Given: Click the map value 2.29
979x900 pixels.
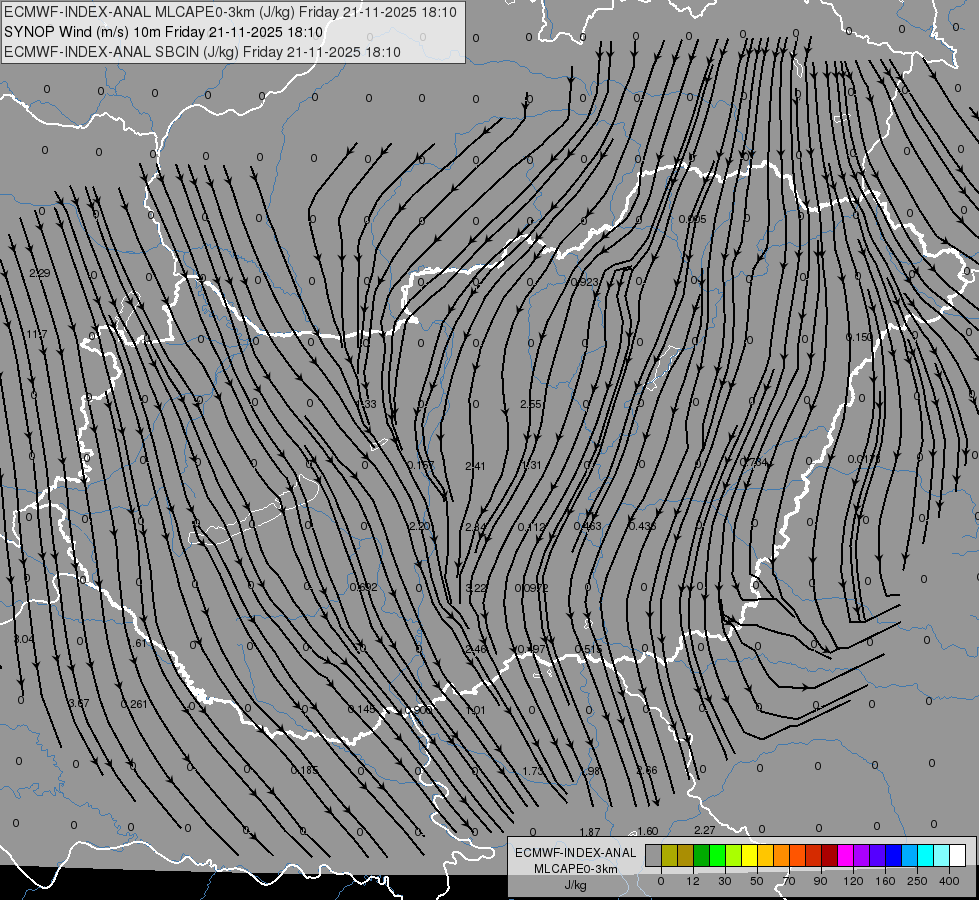Looking at the screenshot, I should (39, 273).
